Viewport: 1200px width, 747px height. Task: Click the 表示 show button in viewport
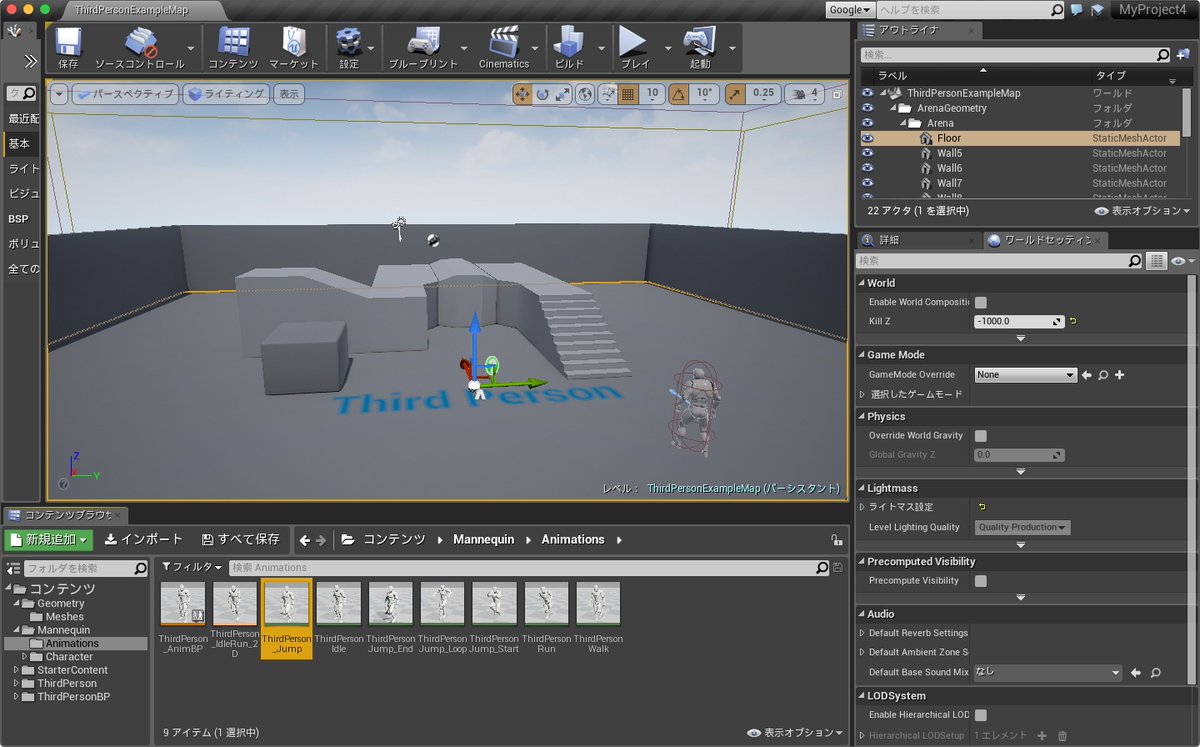289,94
